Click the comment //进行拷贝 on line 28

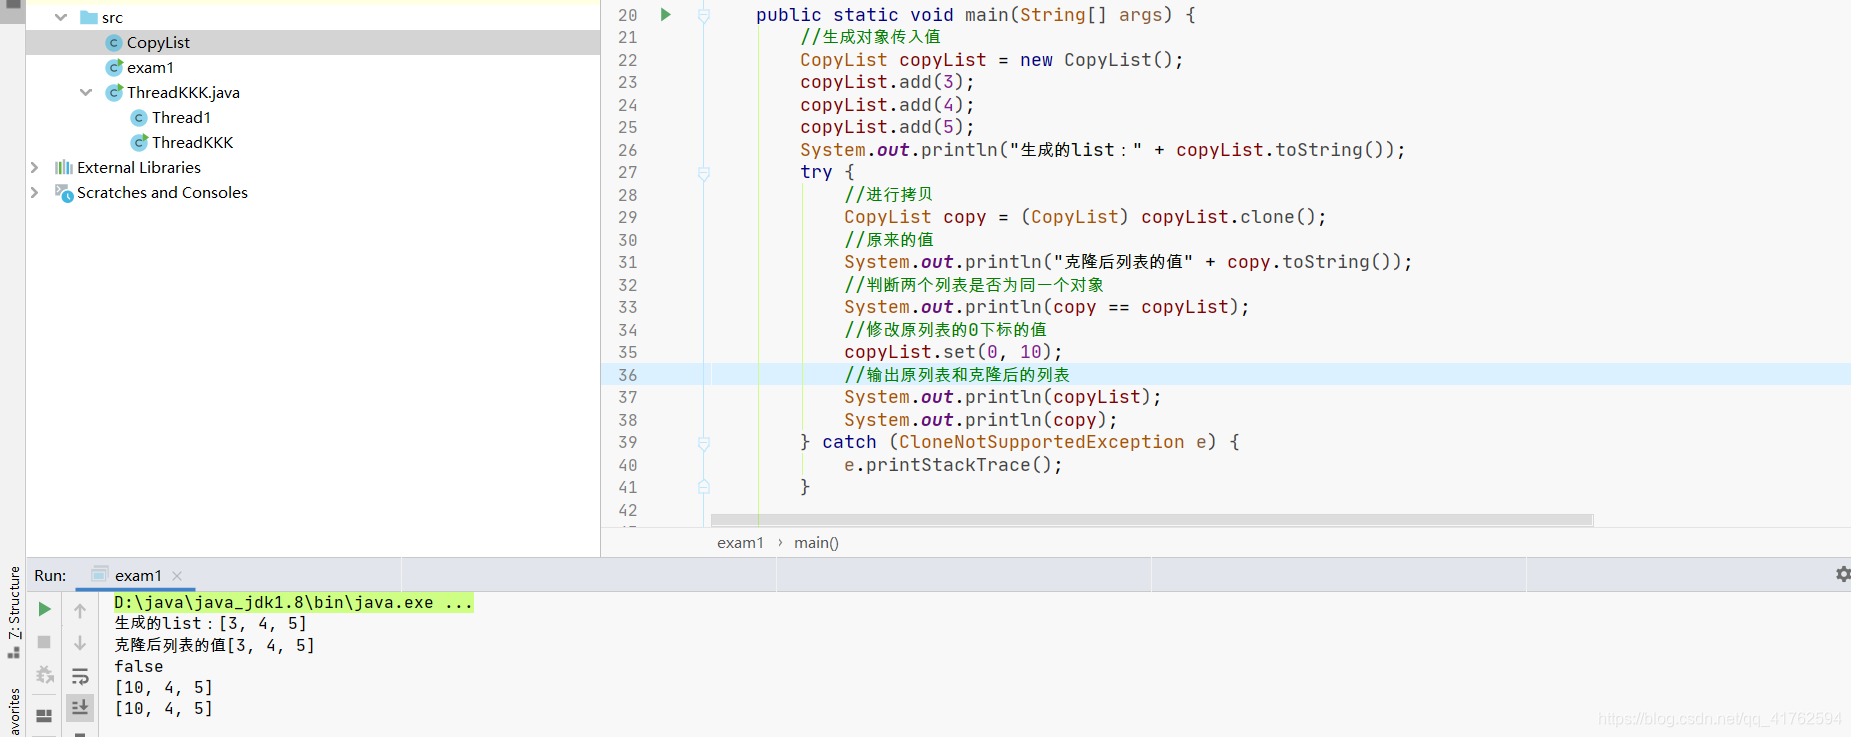[889, 194]
